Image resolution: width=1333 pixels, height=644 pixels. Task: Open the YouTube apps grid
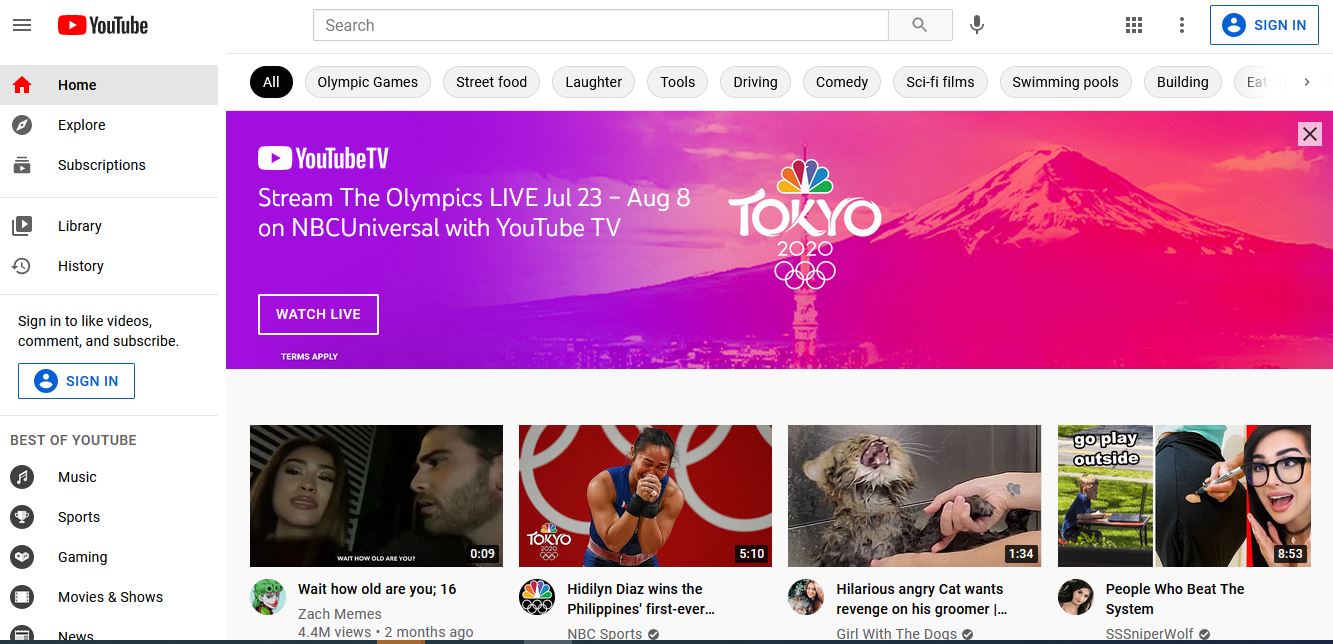coord(1134,25)
